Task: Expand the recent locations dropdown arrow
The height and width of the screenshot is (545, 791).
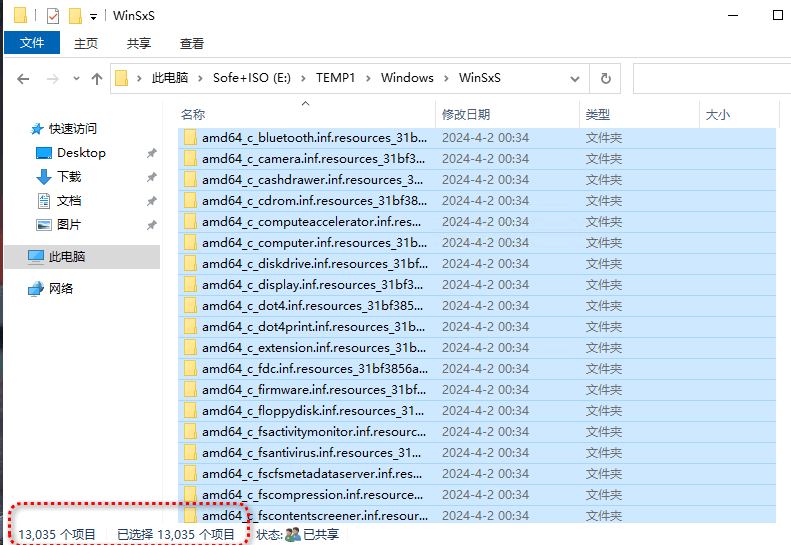Action: 75,79
